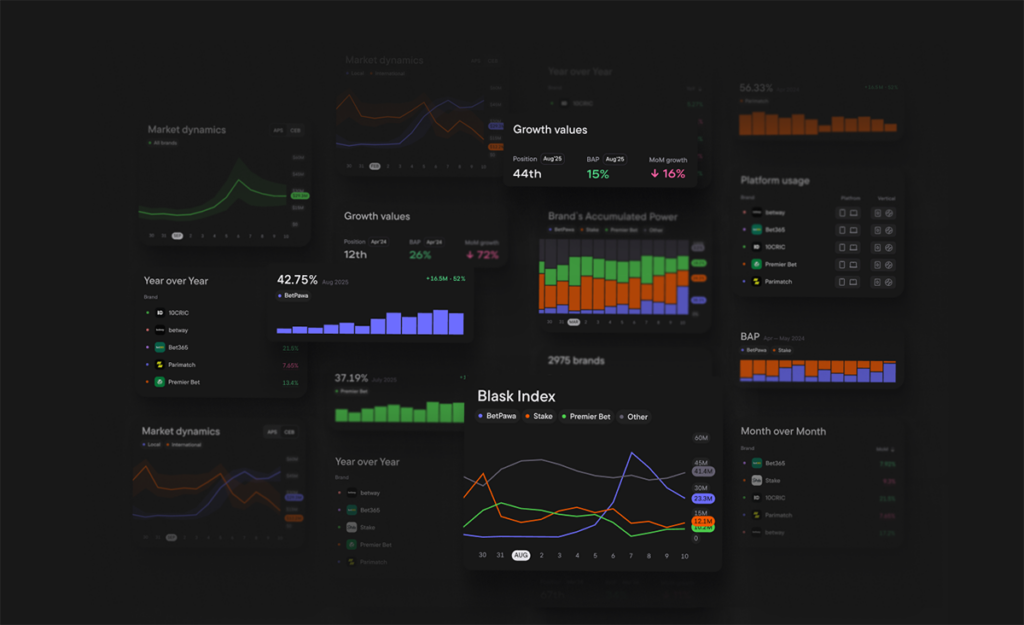Toggle the BetPawa series in Blask Index
Image resolution: width=1024 pixels, height=625 pixels.
tap(498, 416)
